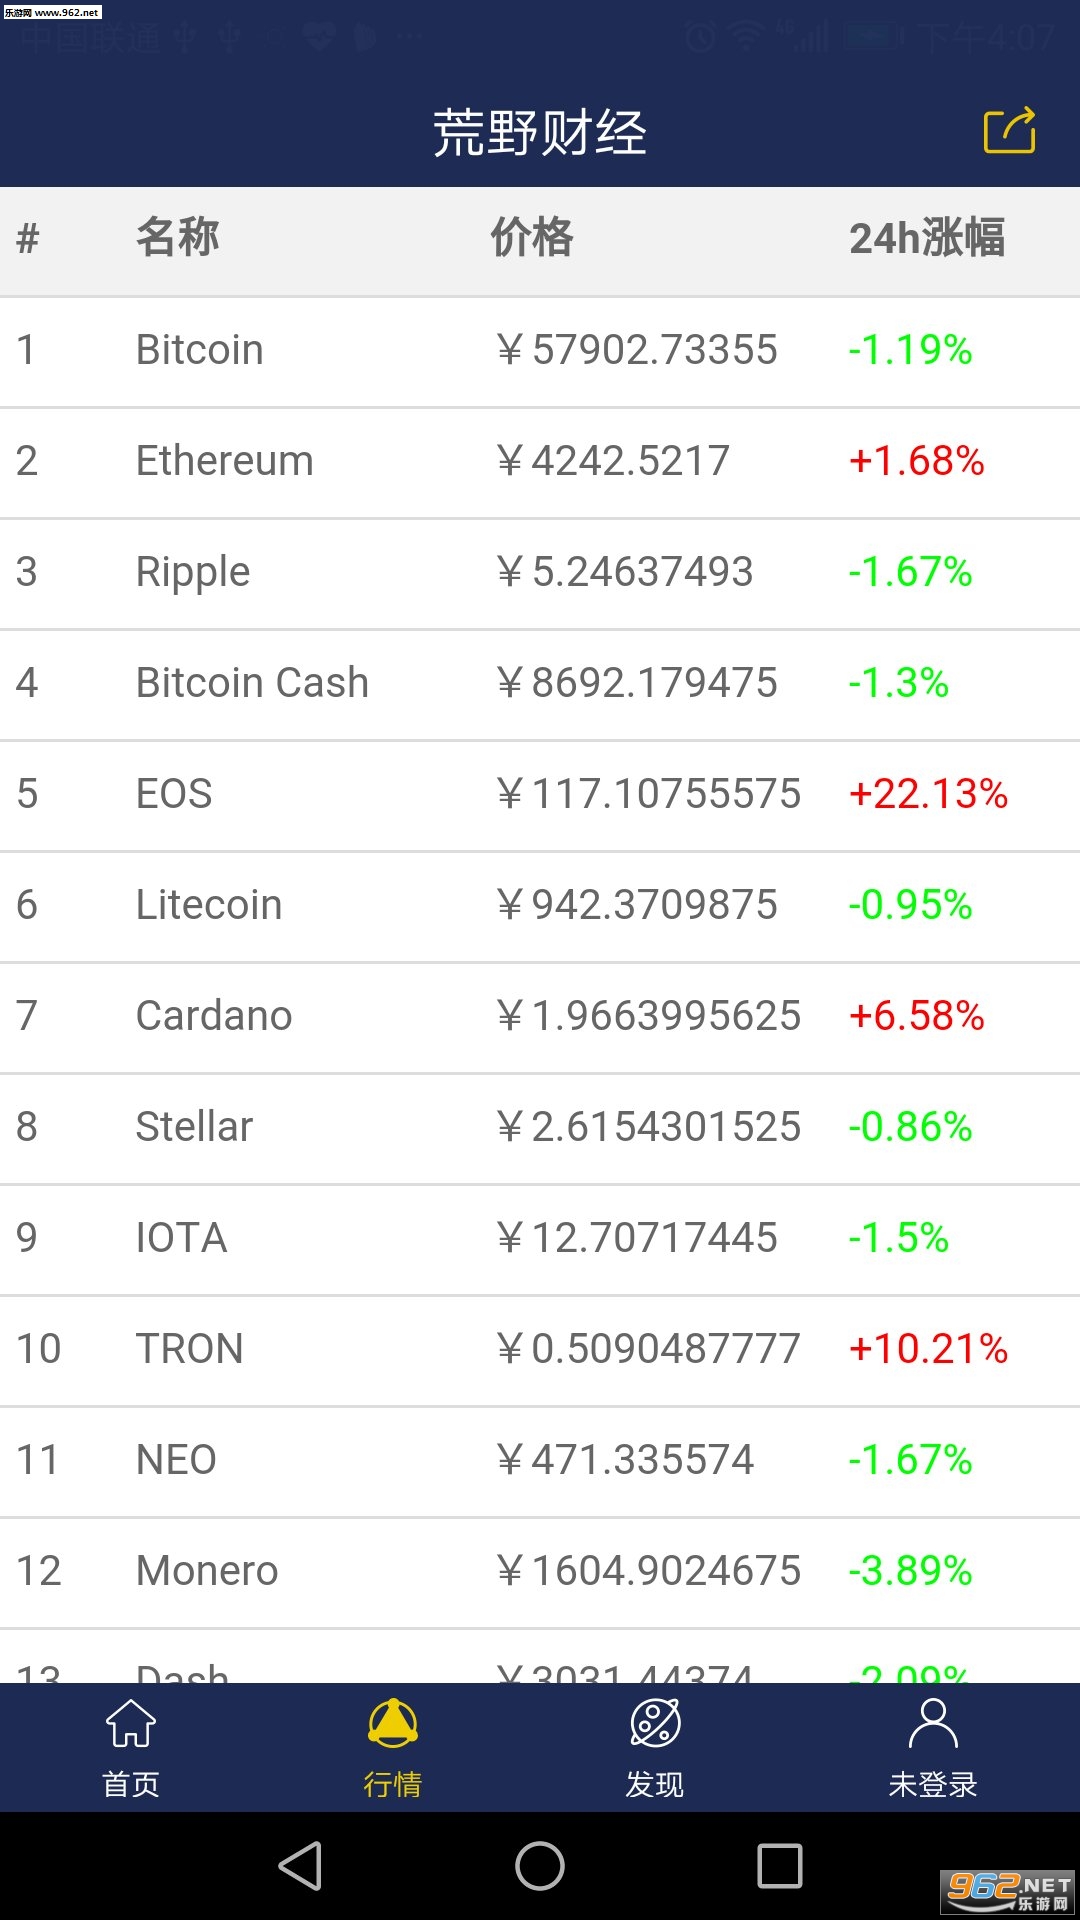The image size is (1080, 1920).
Task: Open the TRON row
Action: pos(540,1351)
